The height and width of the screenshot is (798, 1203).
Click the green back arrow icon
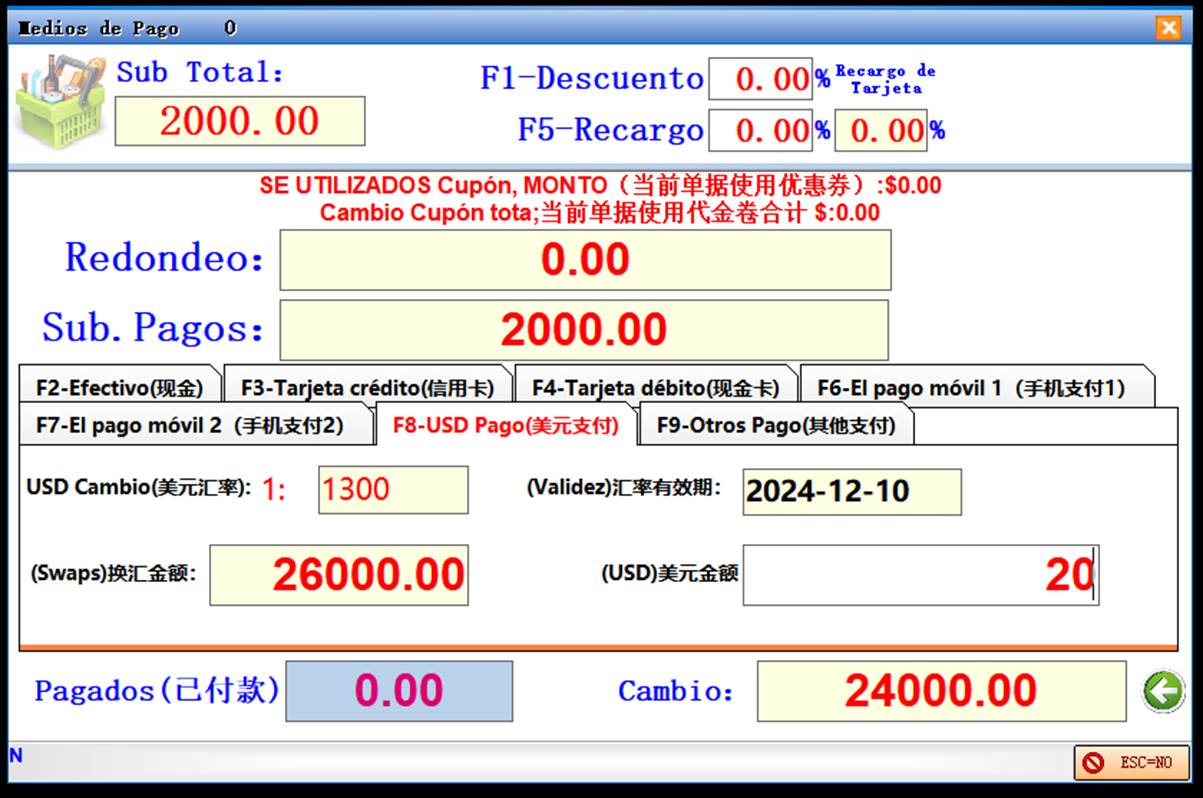coord(1163,692)
